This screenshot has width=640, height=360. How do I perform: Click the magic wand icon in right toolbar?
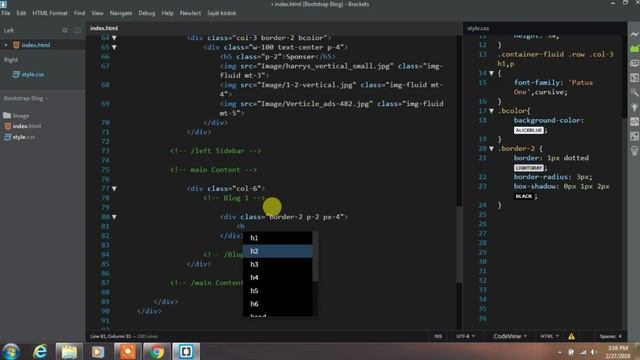634,93
